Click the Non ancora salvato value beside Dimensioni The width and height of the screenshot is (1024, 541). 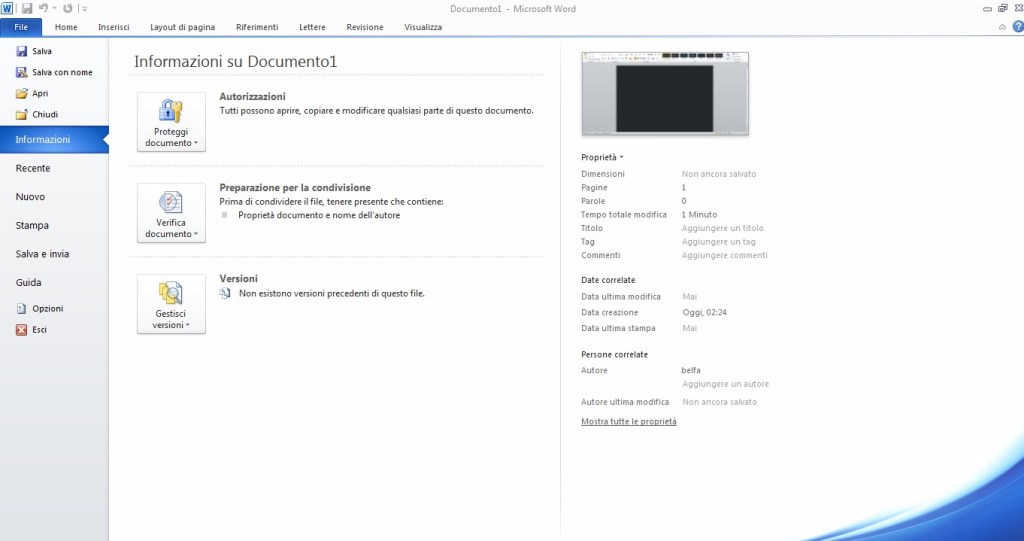[718, 174]
